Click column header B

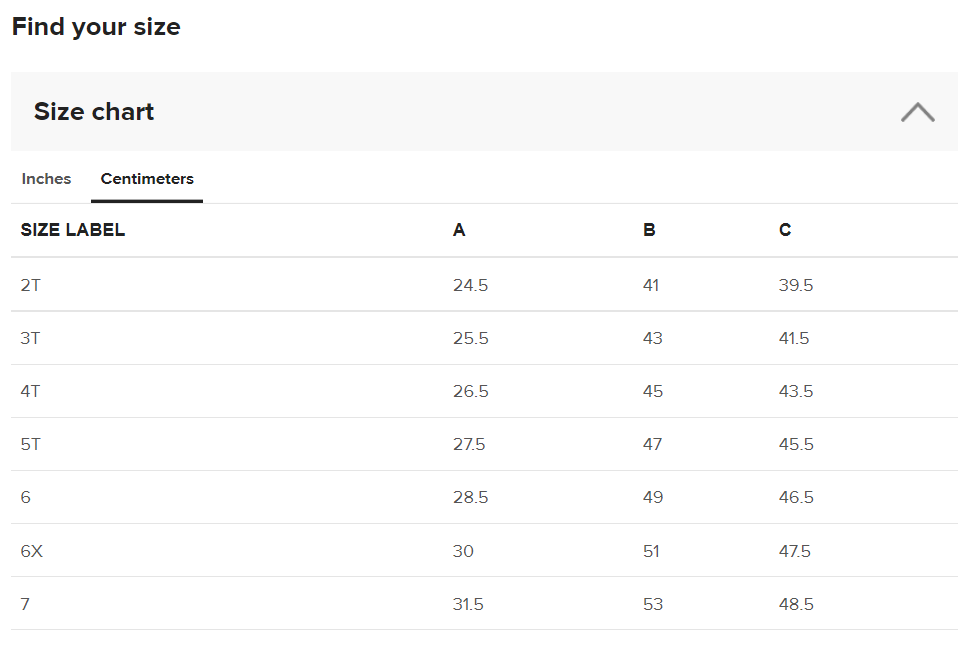649,230
